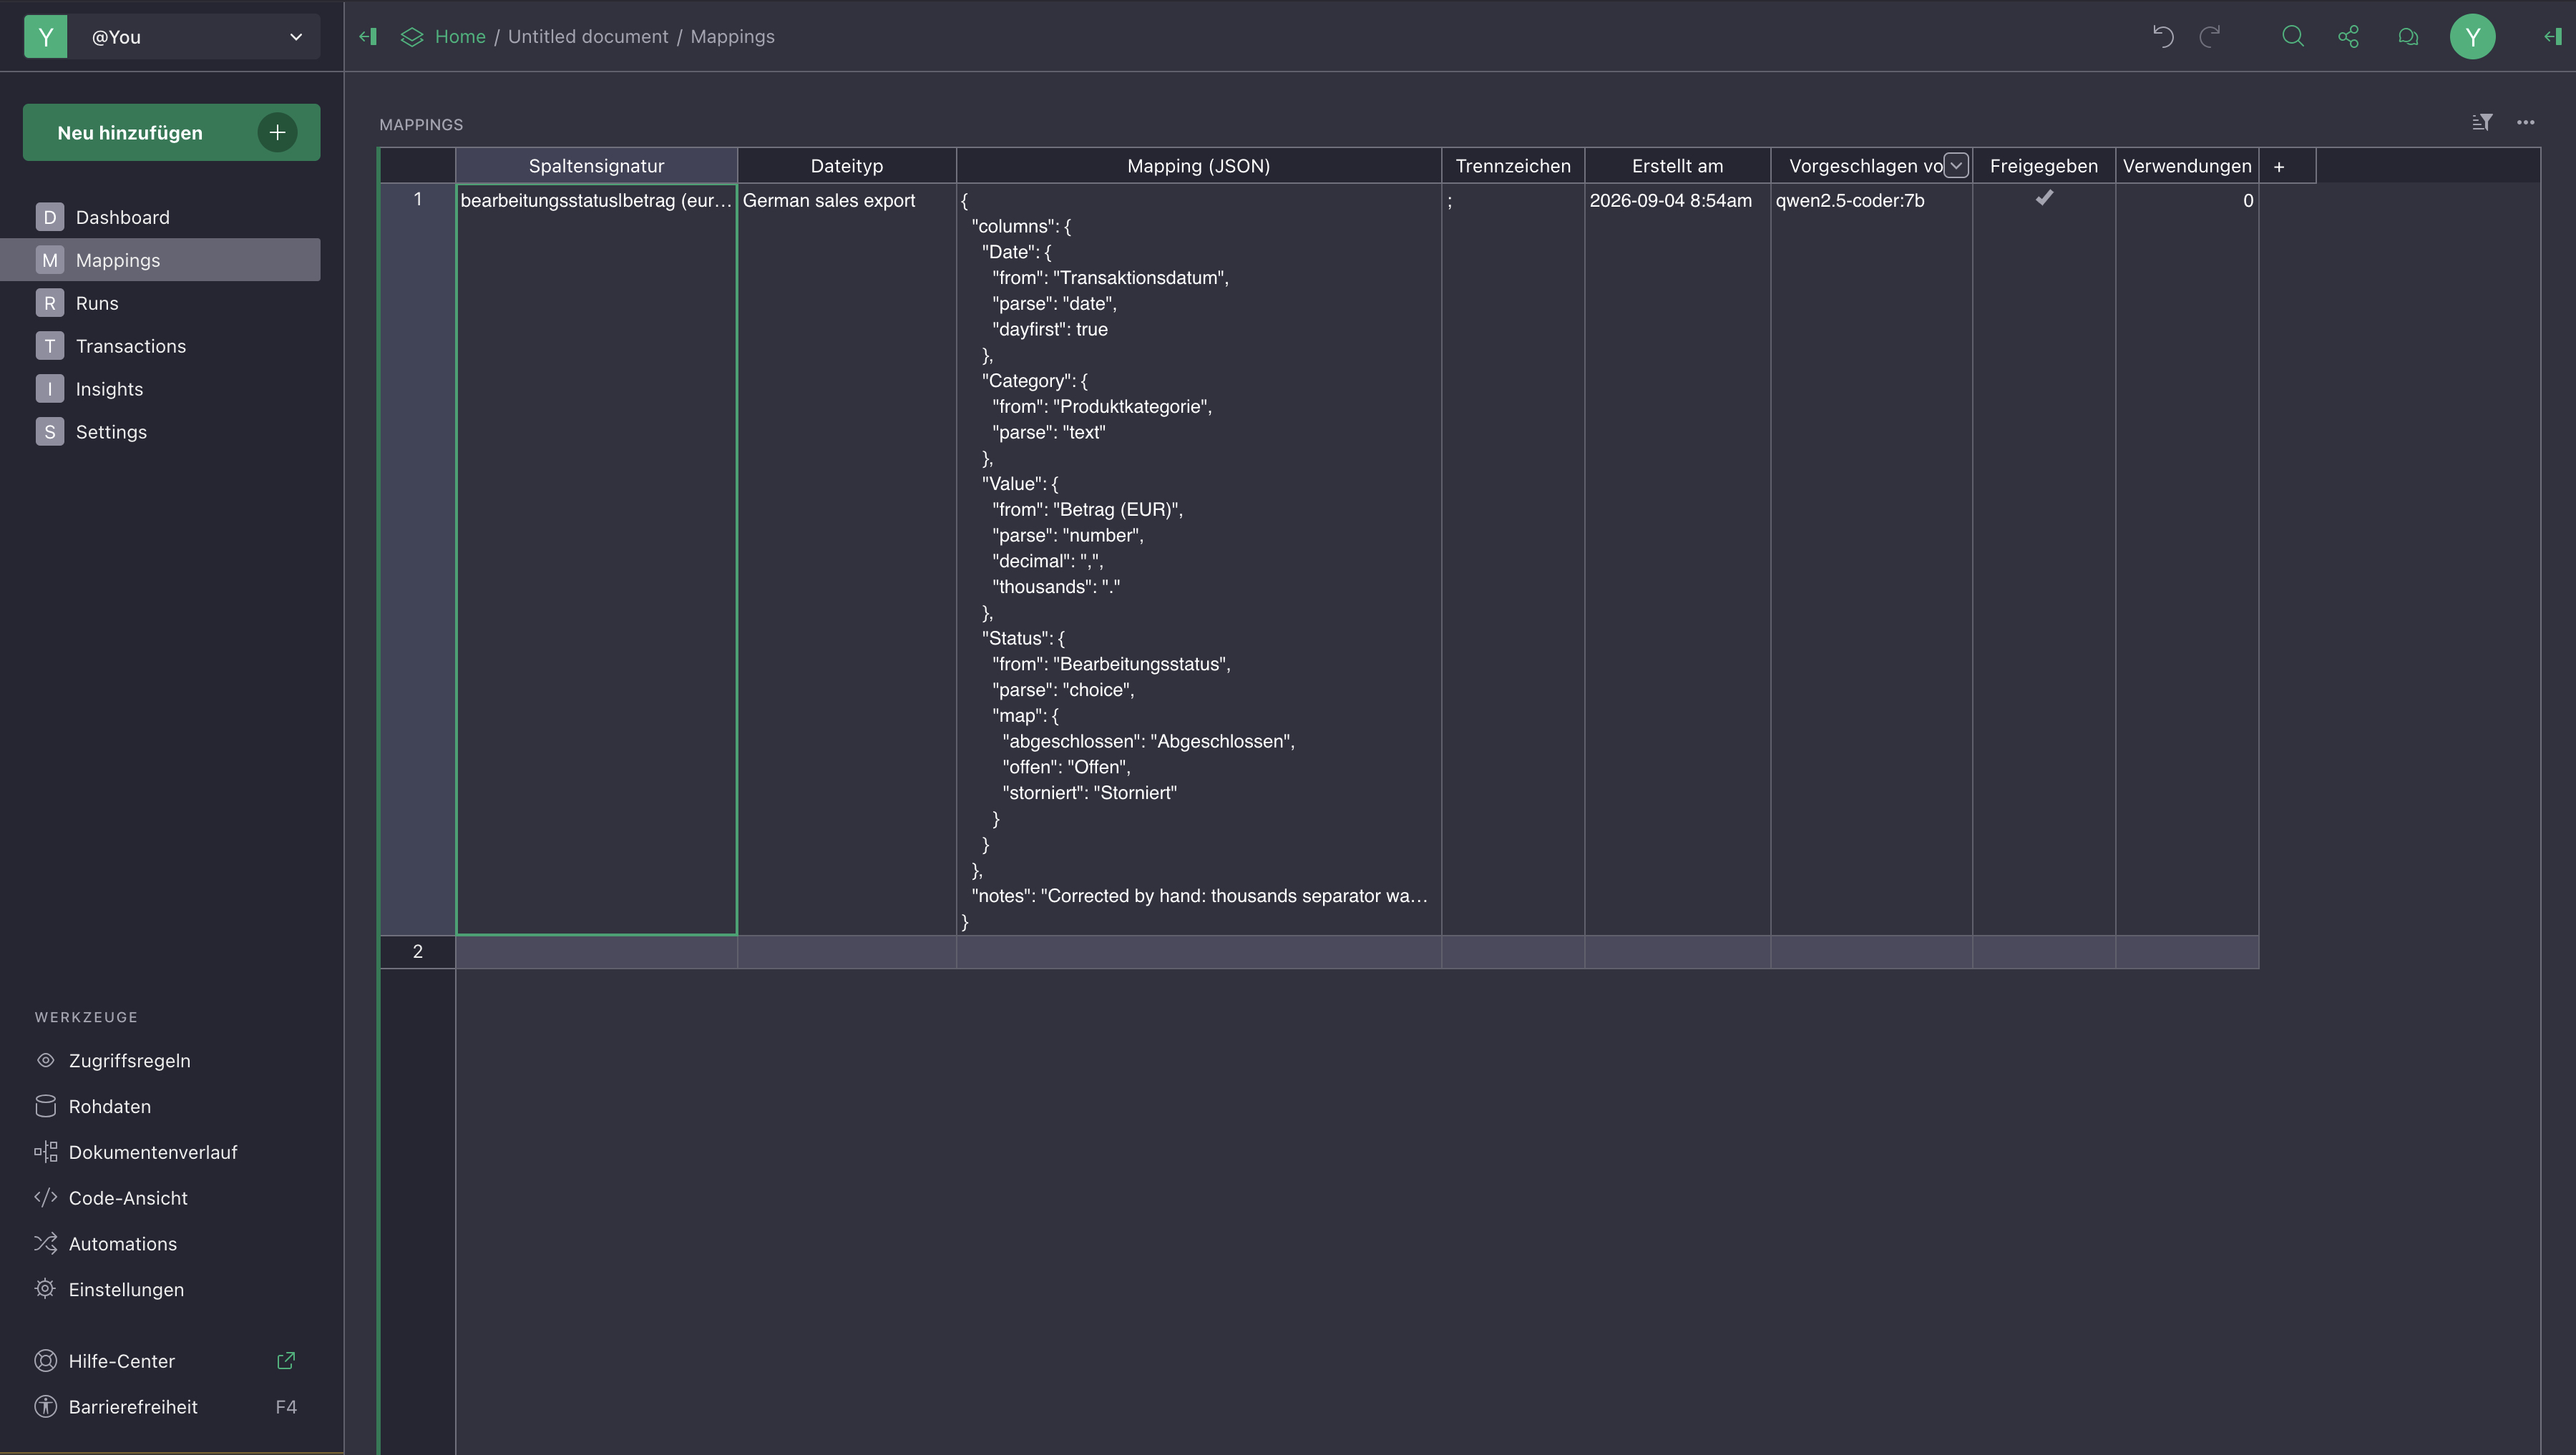Open the comments panel
Viewport: 2576px width, 1455px height.
[x=2408, y=37]
